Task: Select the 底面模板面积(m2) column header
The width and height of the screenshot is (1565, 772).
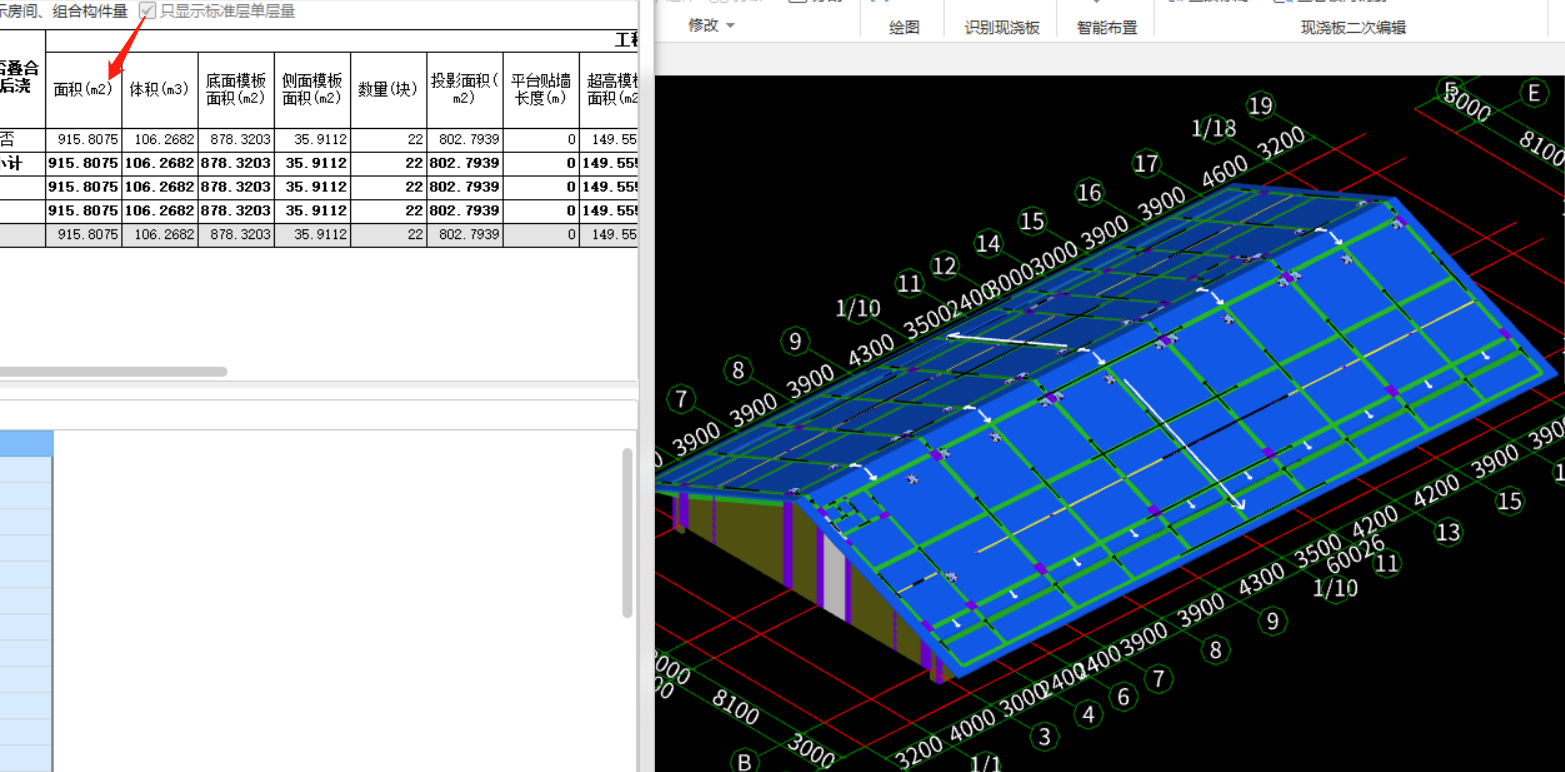Action: click(236, 89)
